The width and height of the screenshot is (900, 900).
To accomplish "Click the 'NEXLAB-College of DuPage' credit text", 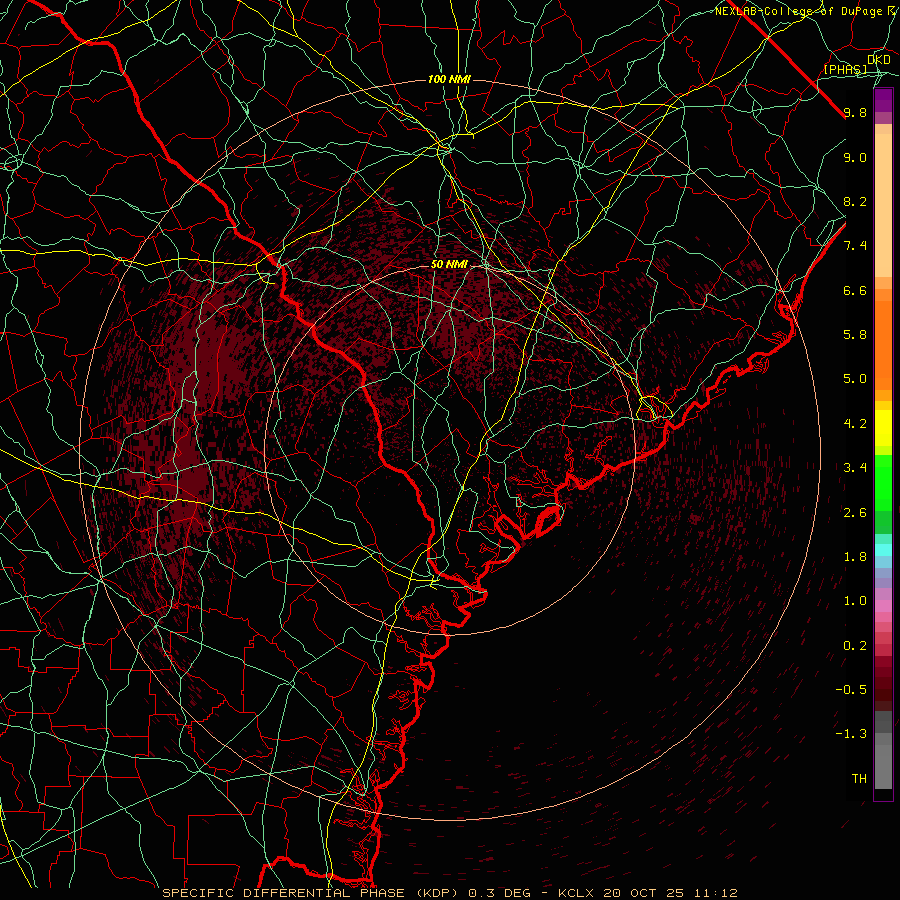I will coord(798,11).
